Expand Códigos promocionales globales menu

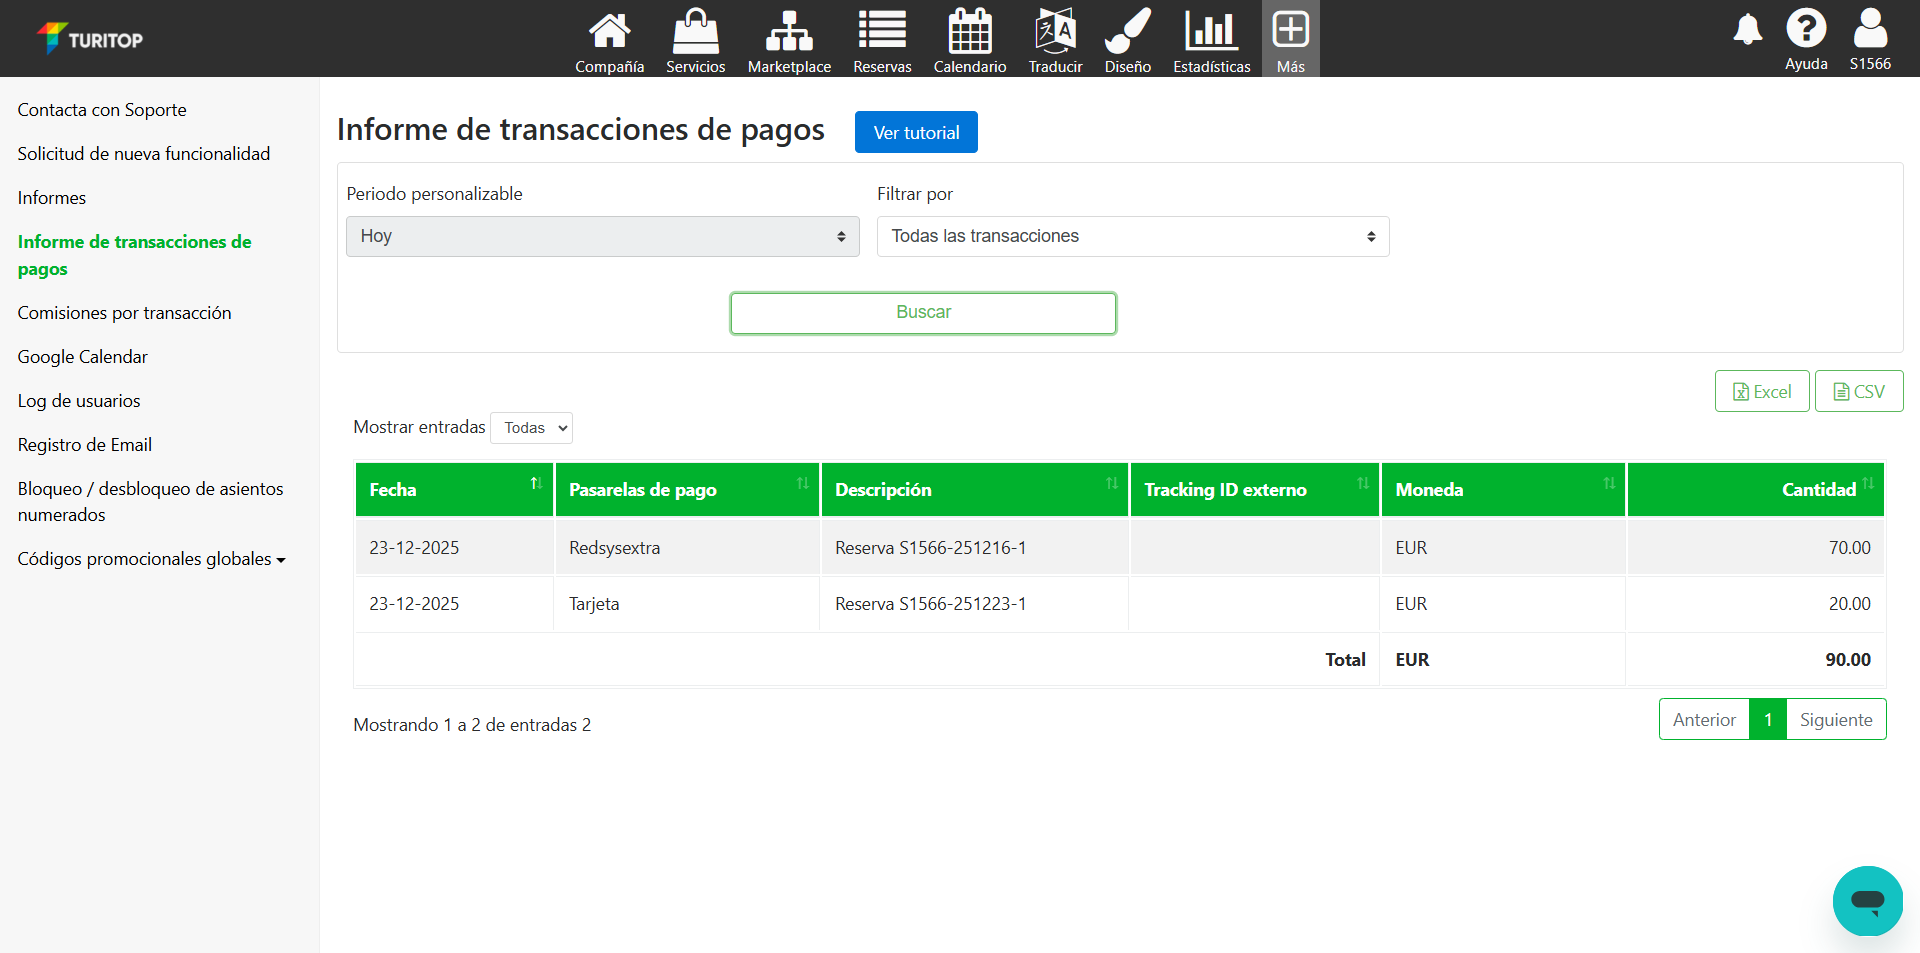(151, 559)
